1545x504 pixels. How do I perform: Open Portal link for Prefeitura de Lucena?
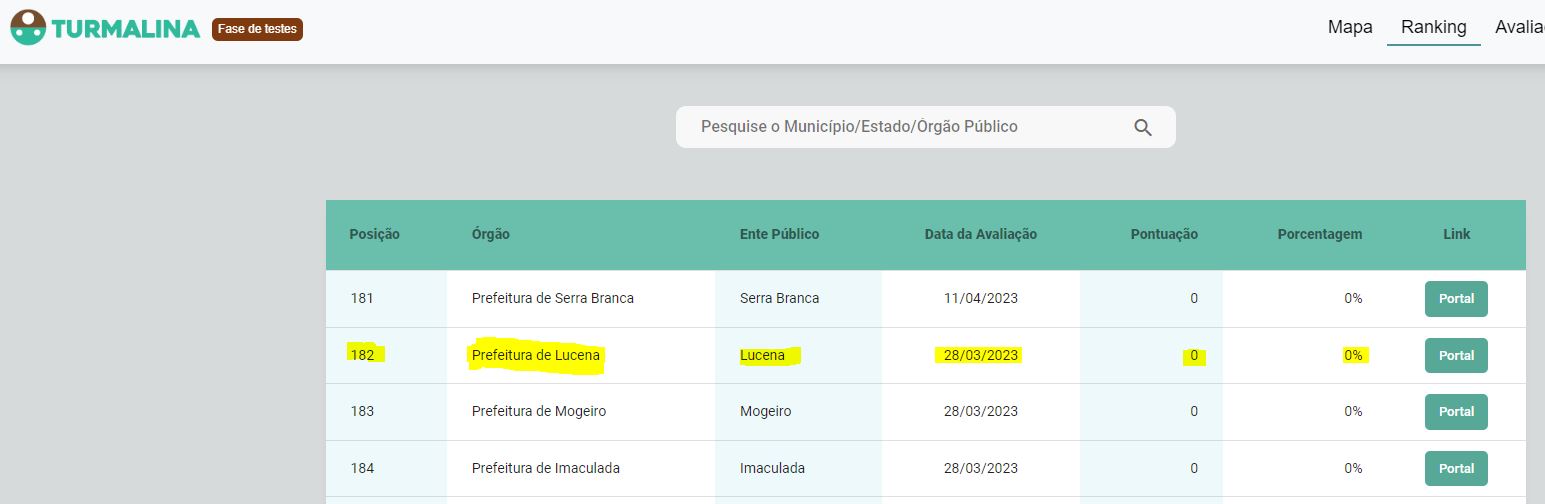1456,355
